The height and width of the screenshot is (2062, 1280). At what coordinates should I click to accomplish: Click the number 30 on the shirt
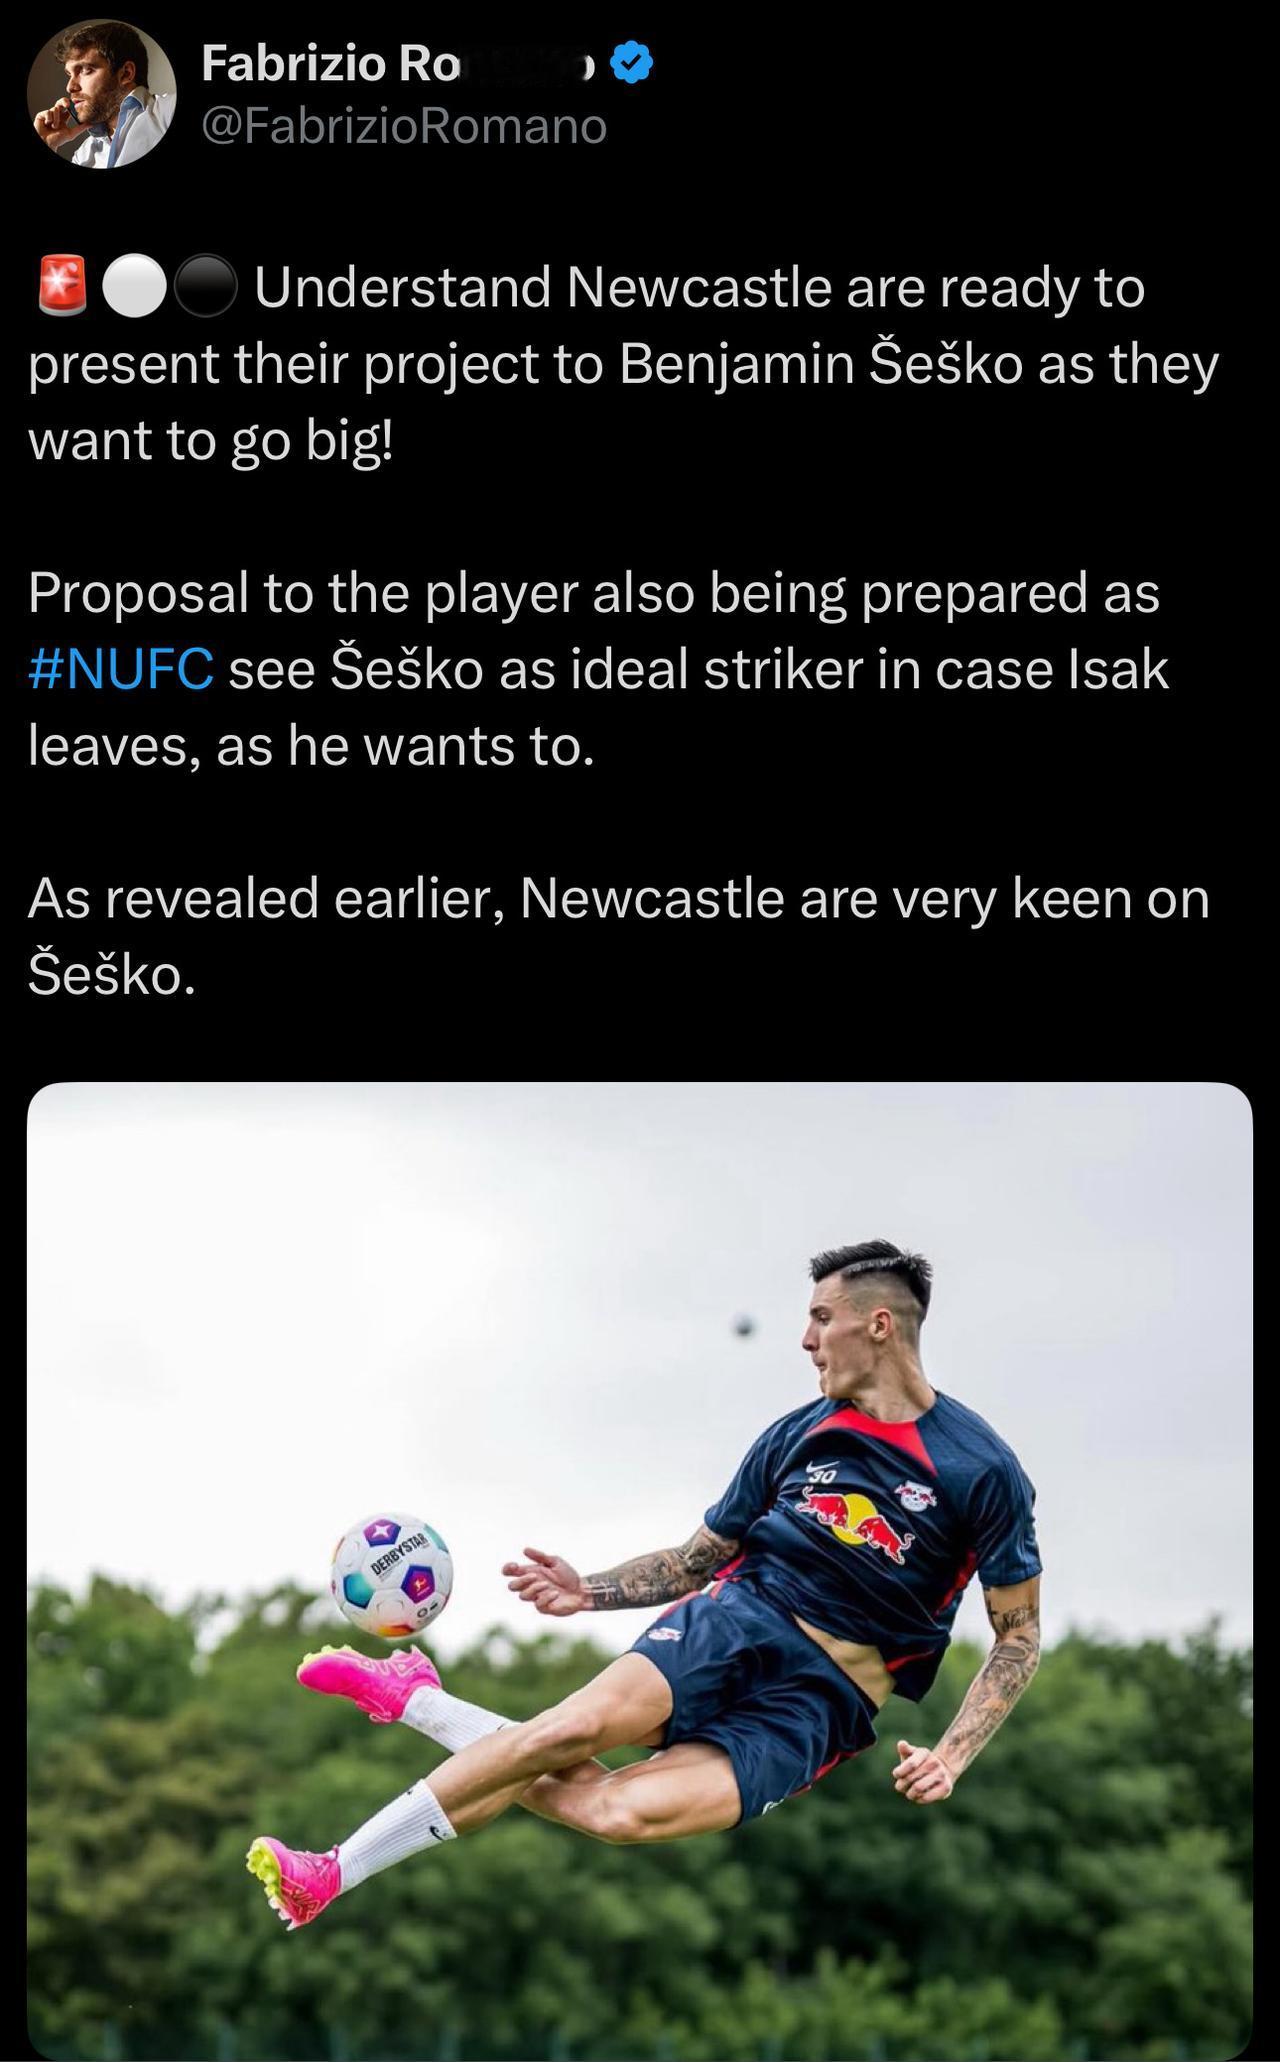tap(822, 1472)
